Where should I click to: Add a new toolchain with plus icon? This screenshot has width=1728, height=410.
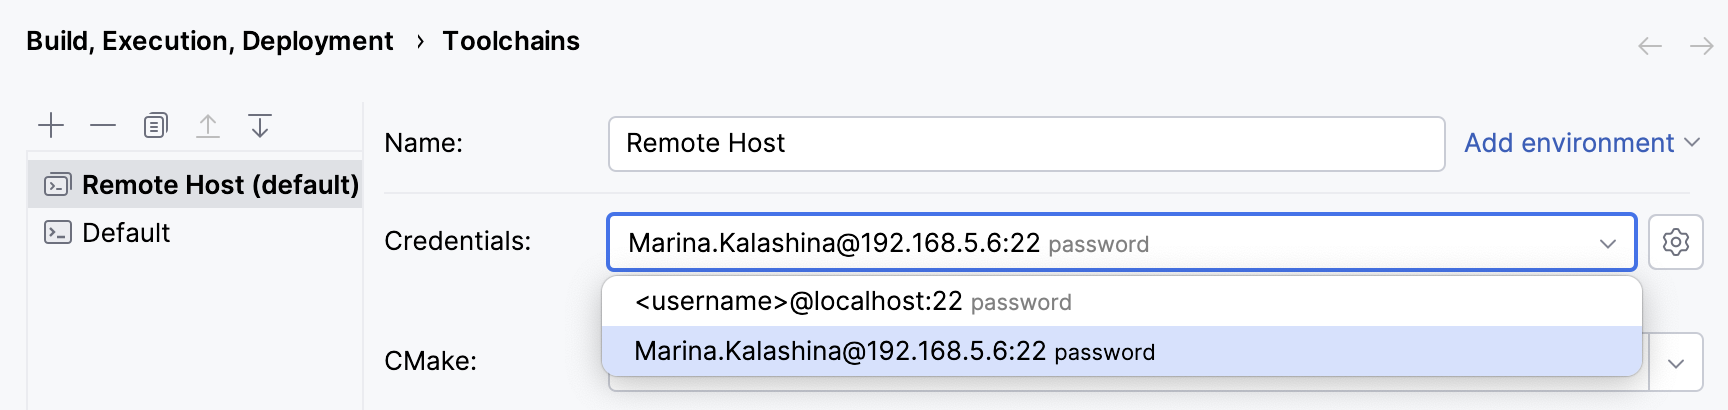tap(51, 125)
